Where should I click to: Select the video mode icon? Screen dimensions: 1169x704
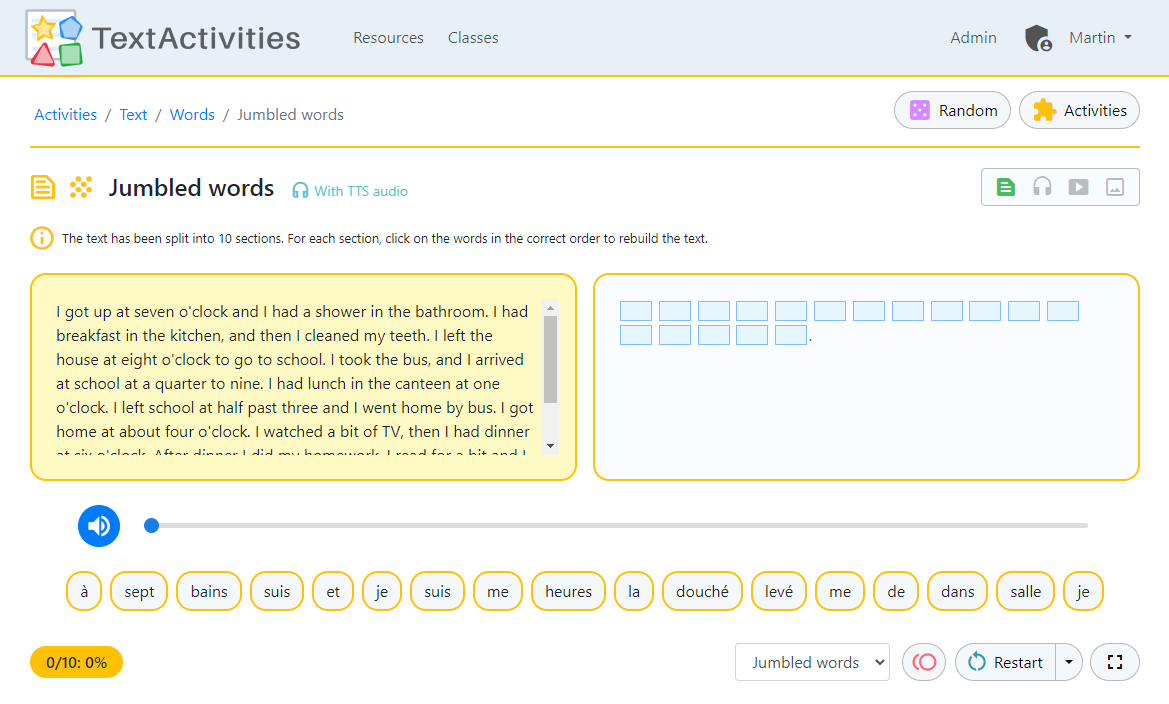coord(1078,186)
